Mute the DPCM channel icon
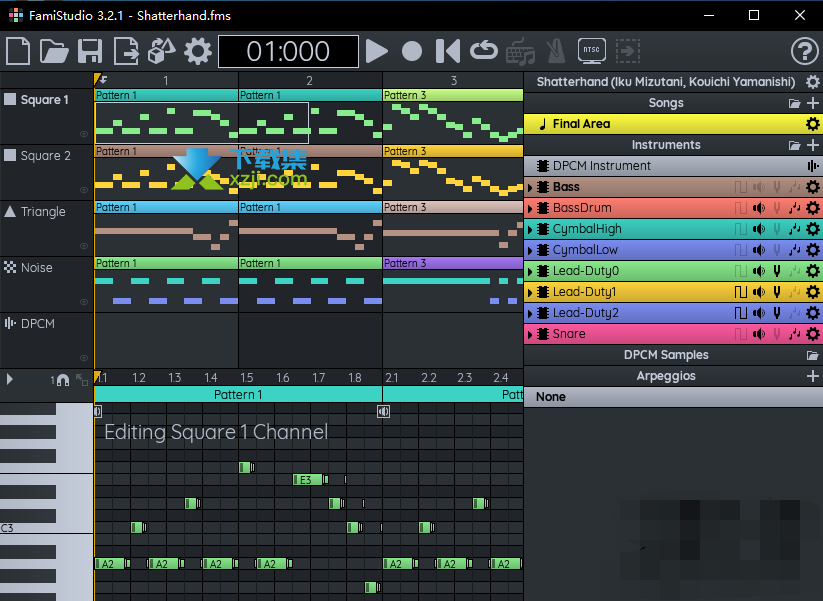Viewport: 823px width, 601px height. point(10,323)
